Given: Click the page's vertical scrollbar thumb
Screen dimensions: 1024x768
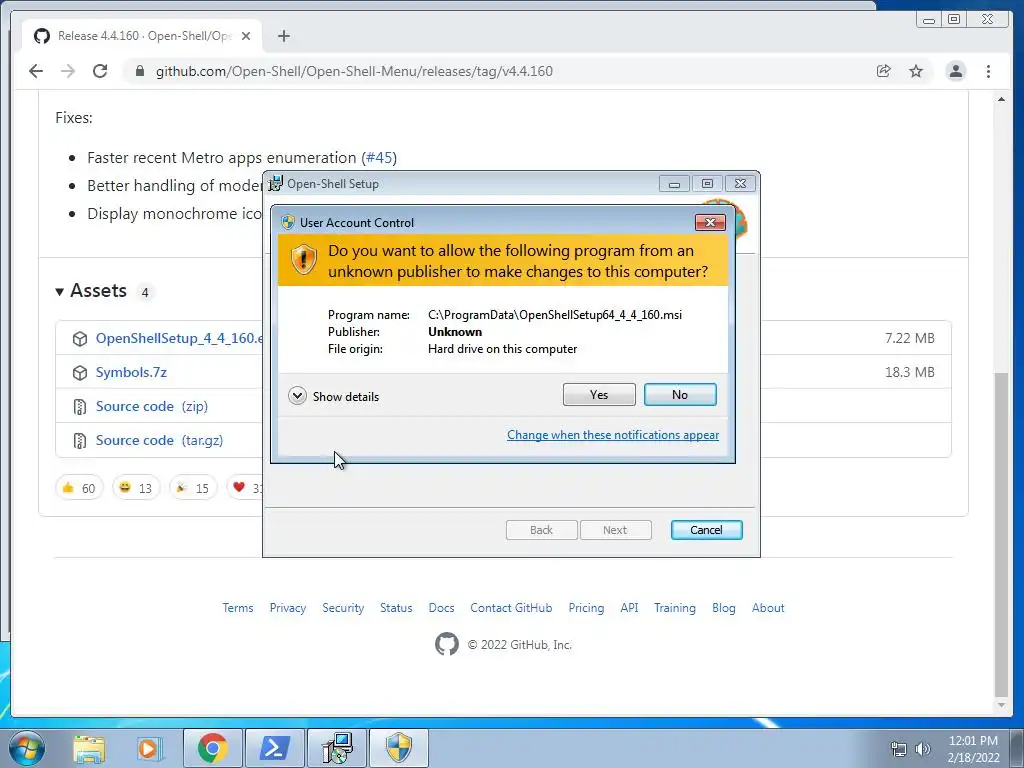Looking at the screenshot, I should coord(1001,534).
